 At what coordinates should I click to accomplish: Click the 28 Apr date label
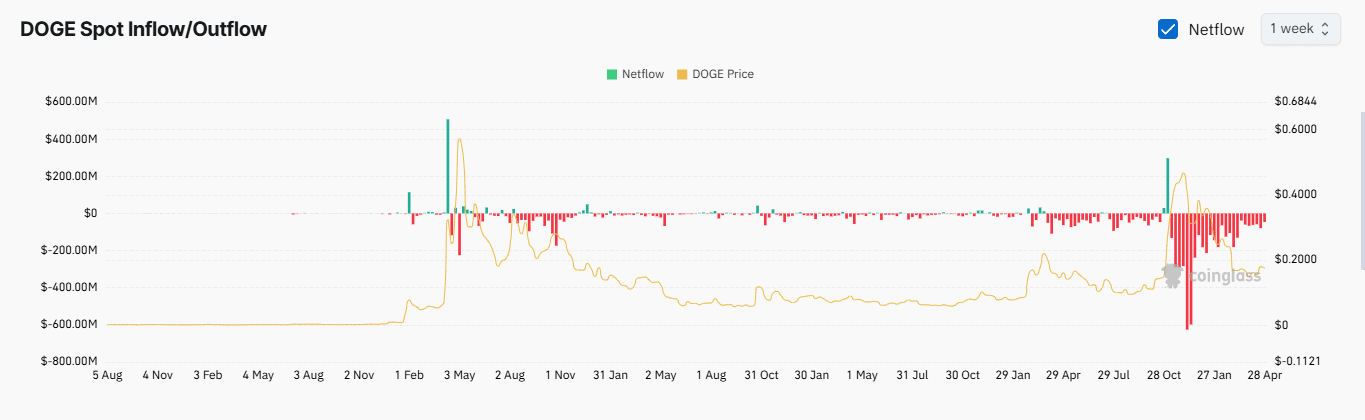(1263, 376)
